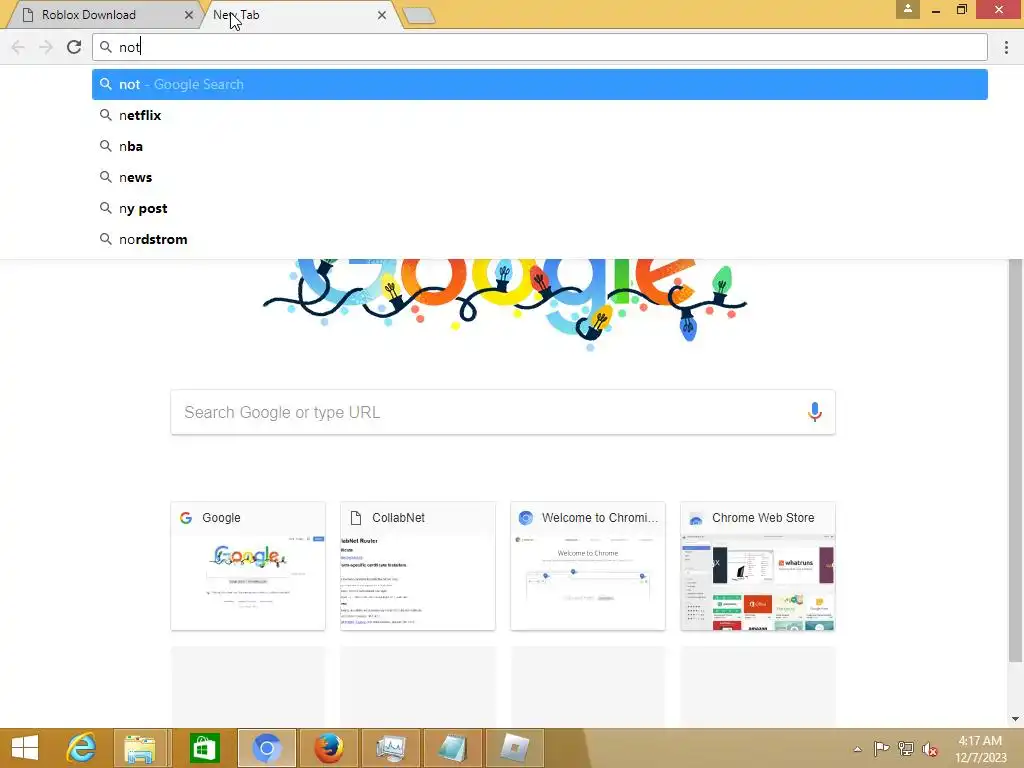This screenshot has width=1024, height=768.
Task: Launch Firefox from the taskbar
Action: click(328, 748)
